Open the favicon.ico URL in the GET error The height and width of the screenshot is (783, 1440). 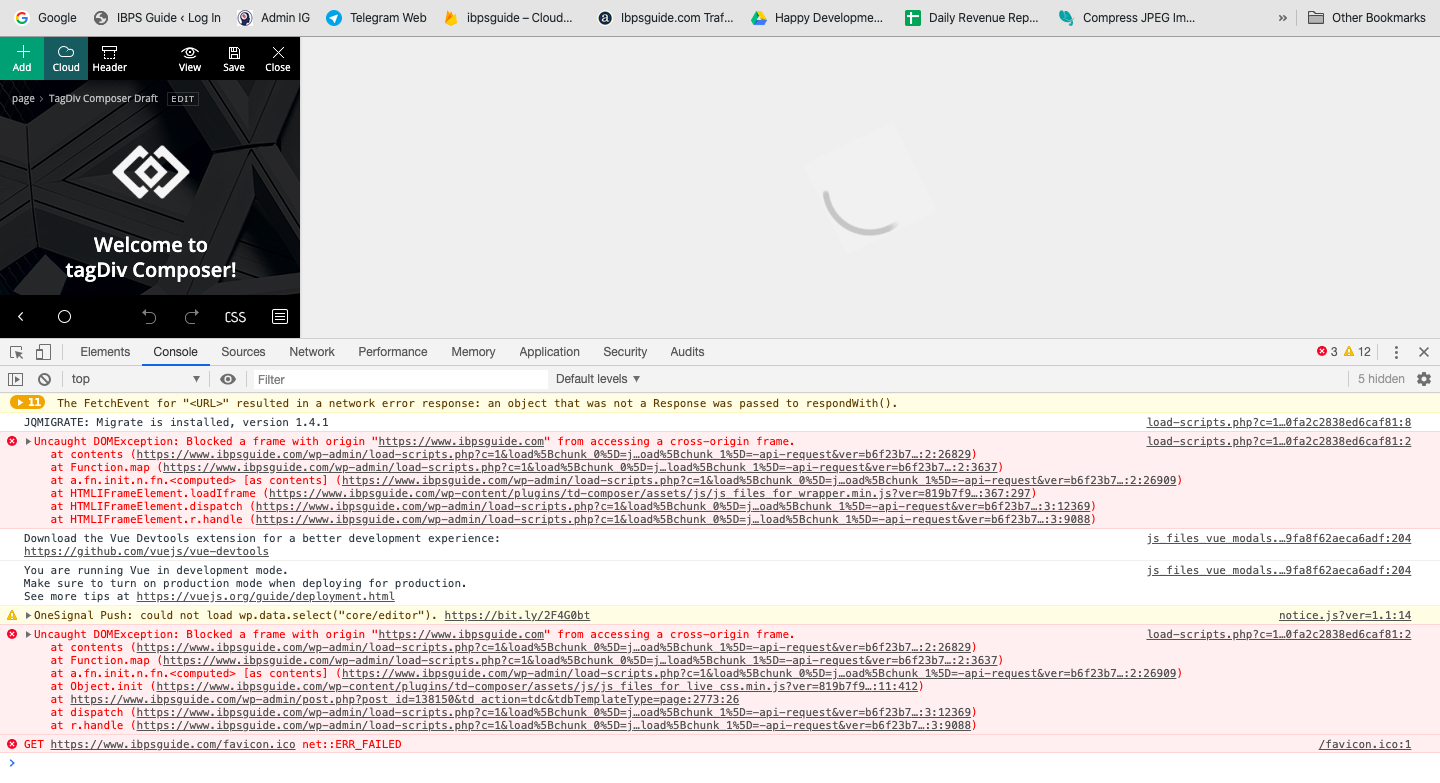(x=173, y=745)
